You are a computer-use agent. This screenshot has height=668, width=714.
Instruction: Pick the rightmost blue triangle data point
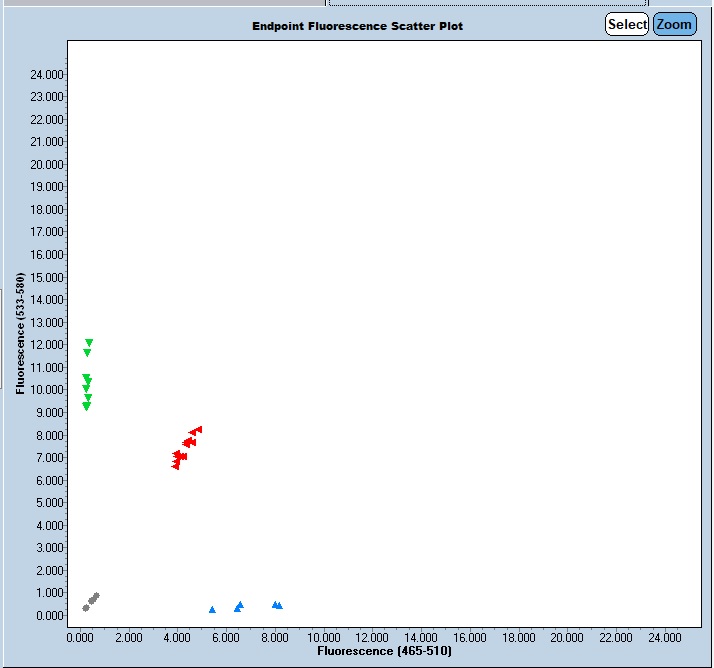279,605
